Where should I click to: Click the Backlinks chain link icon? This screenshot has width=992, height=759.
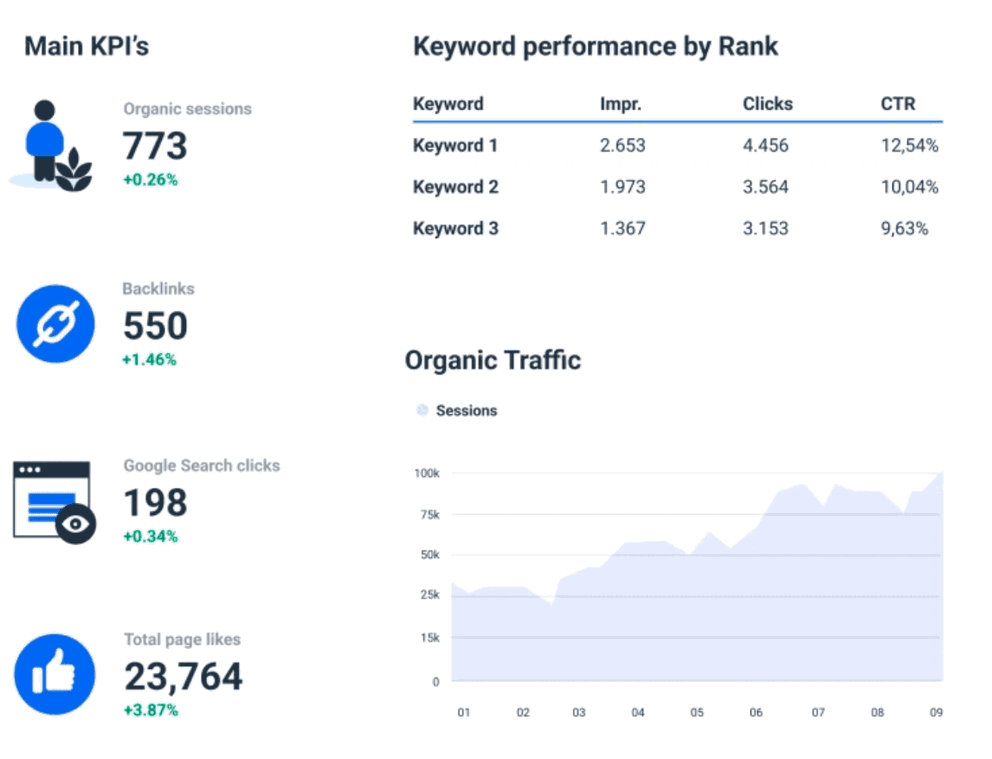56,324
